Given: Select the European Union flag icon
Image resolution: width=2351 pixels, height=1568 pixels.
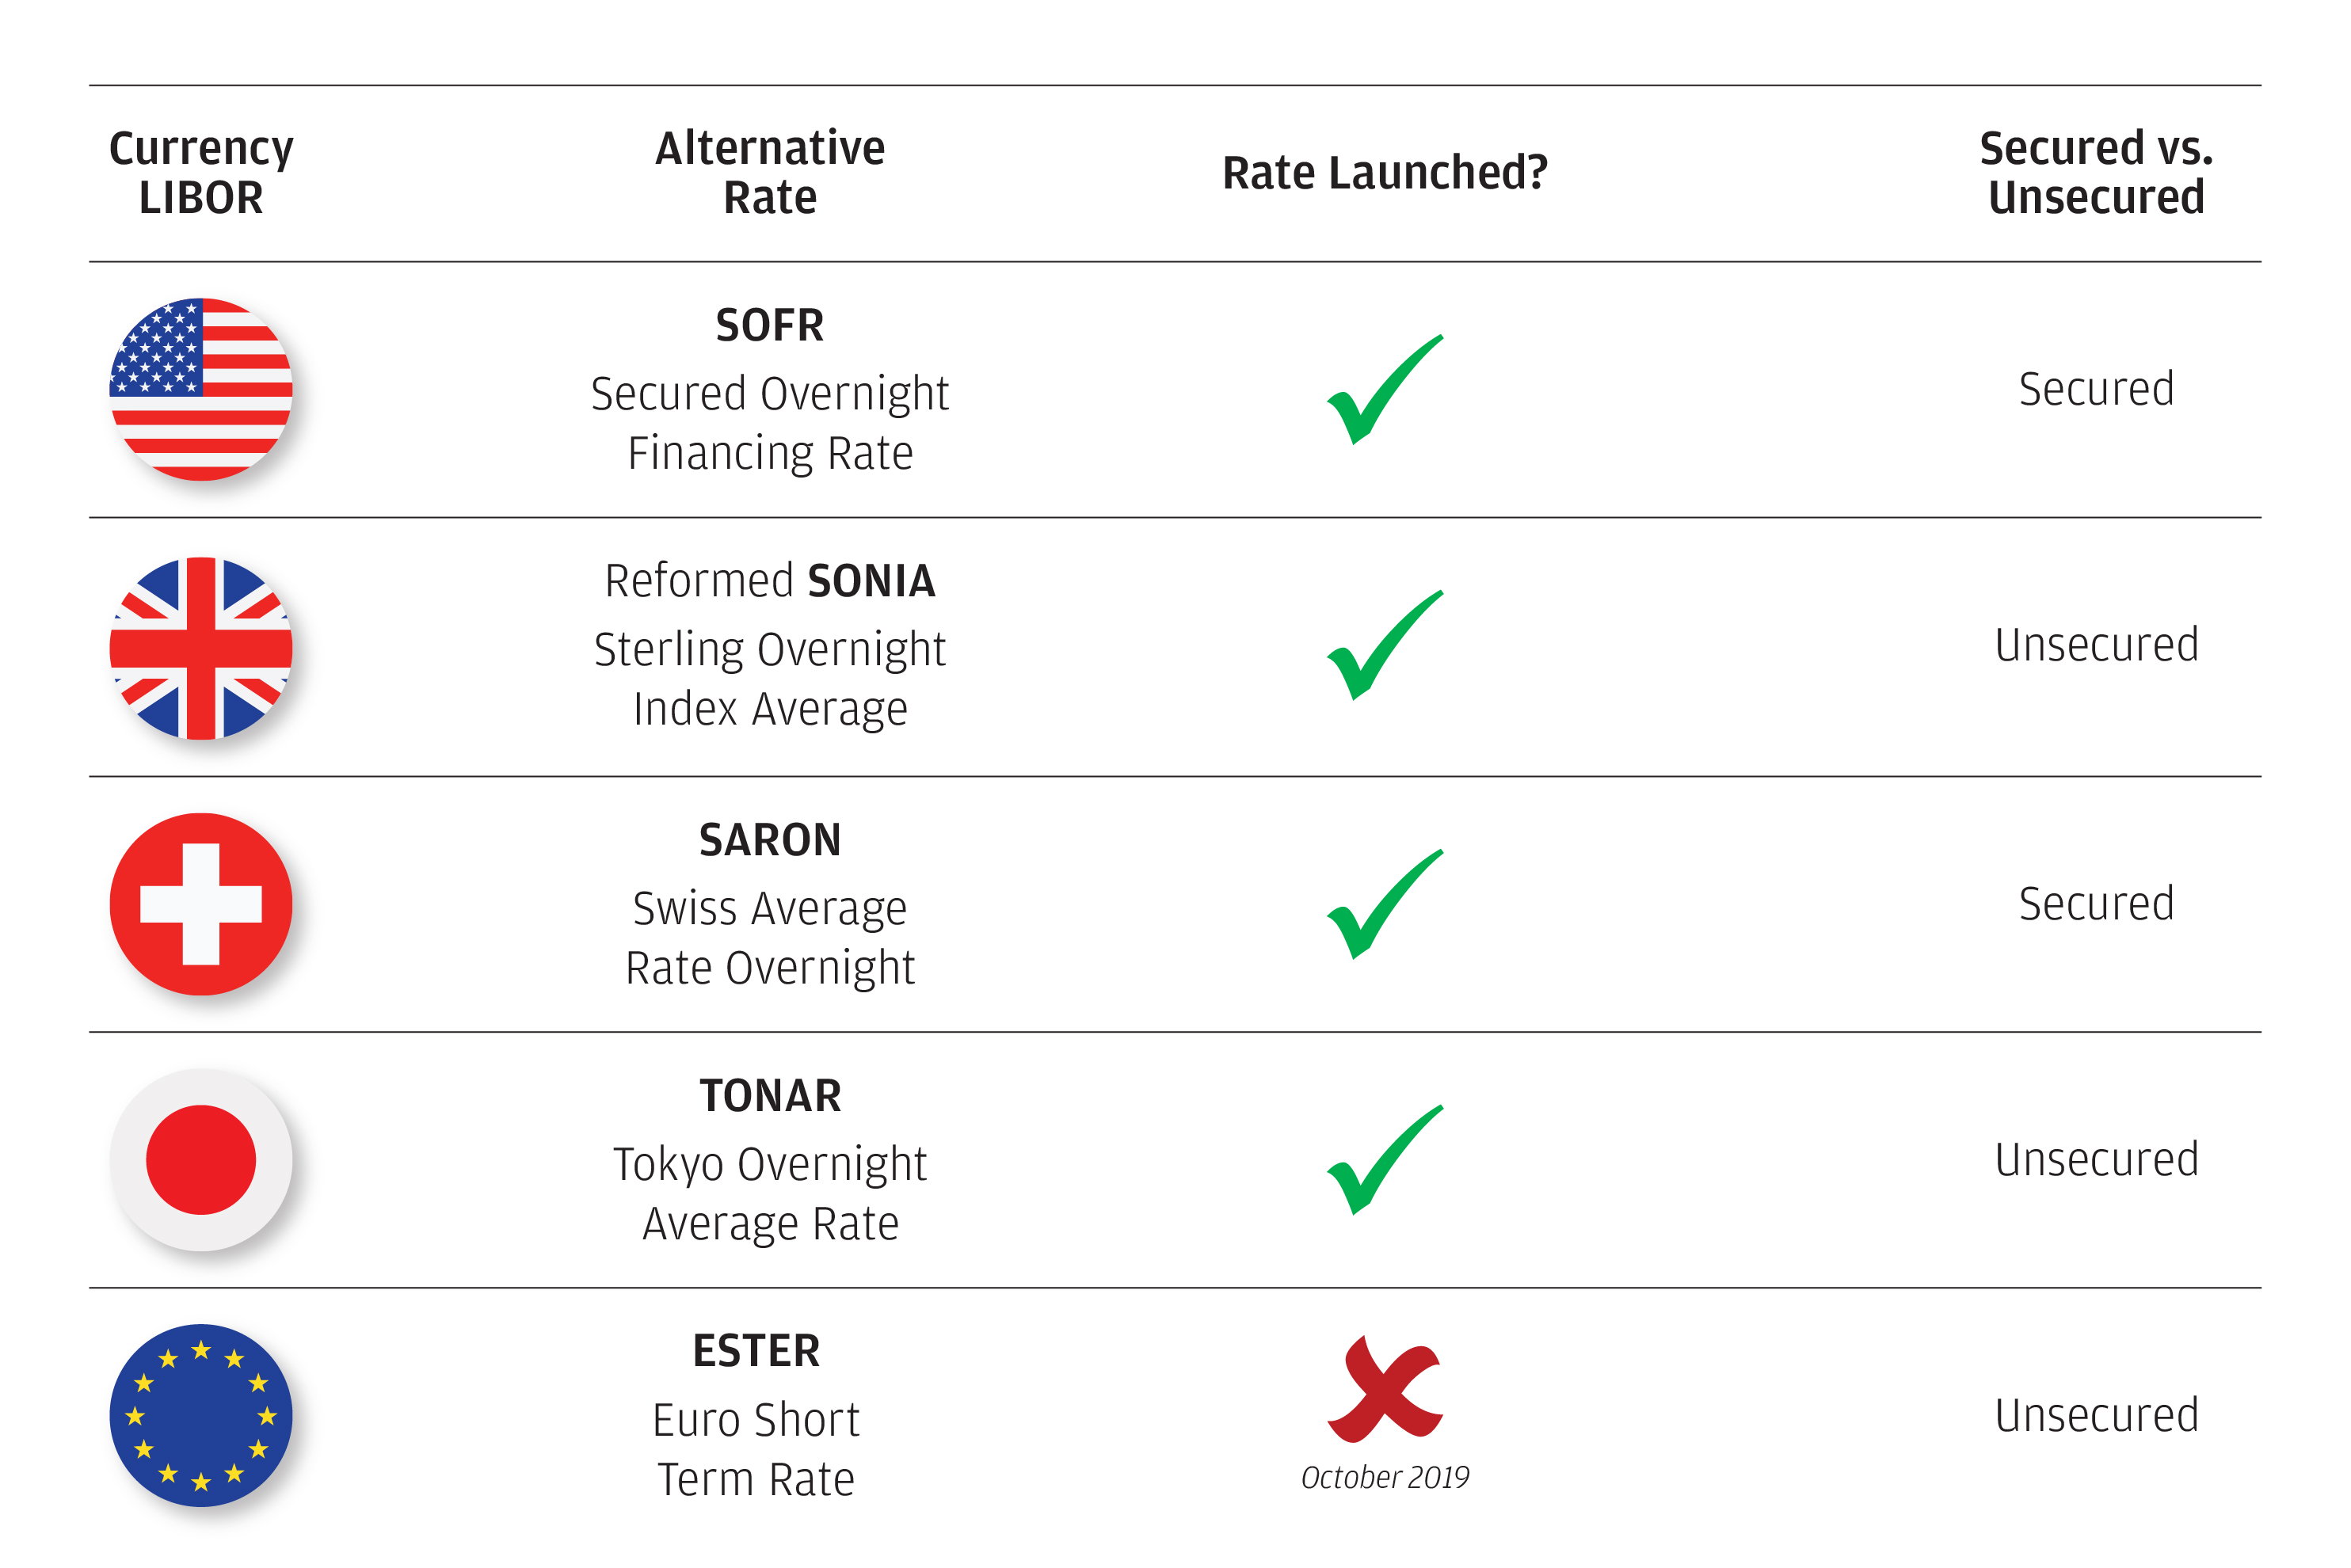Looking at the screenshot, I should [x=201, y=1416].
